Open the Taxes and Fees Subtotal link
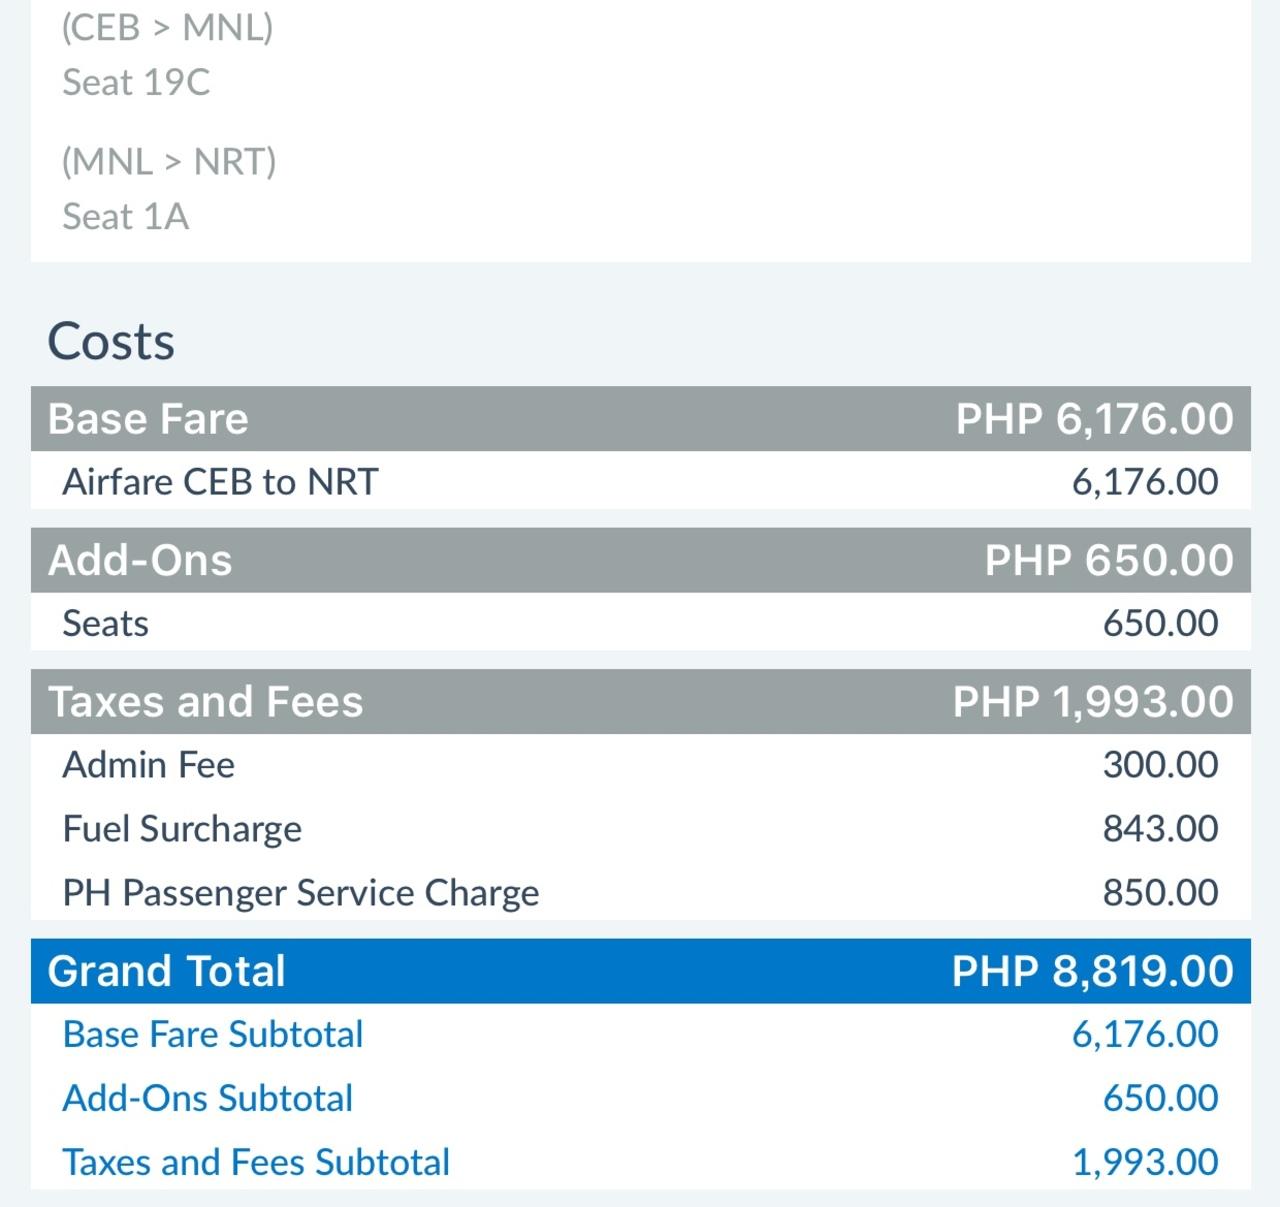The width and height of the screenshot is (1280, 1207). point(256,1162)
